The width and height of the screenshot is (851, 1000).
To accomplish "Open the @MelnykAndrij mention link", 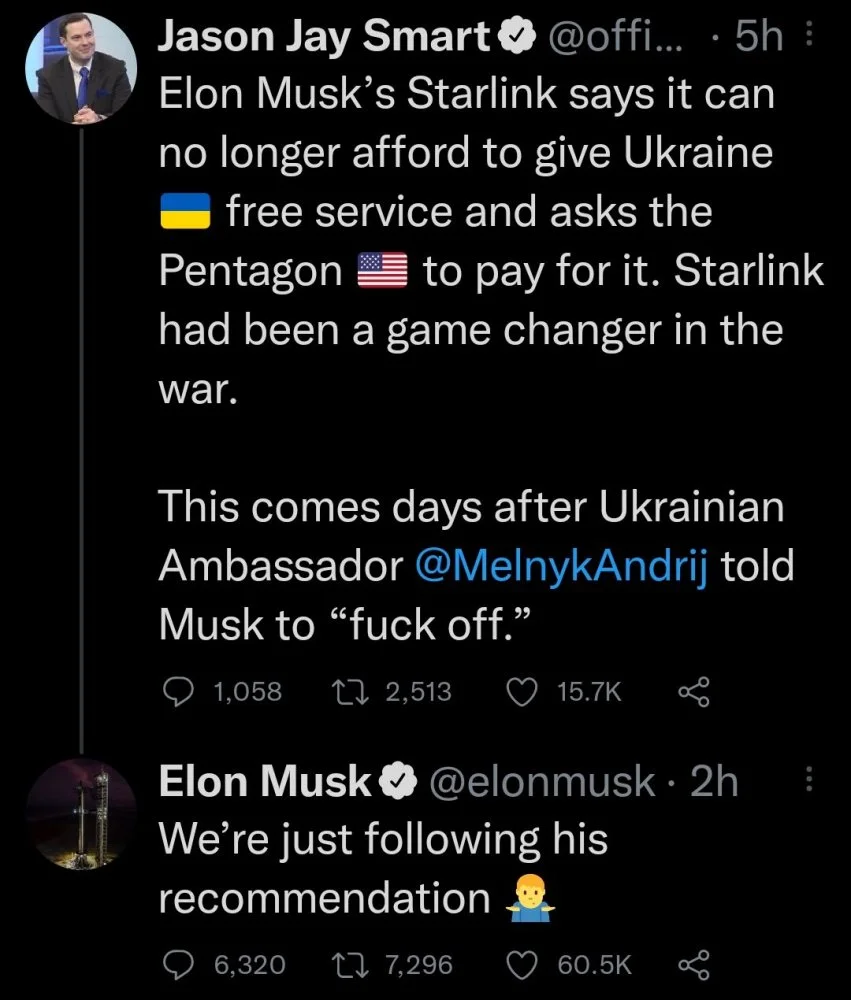I will (563, 567).
